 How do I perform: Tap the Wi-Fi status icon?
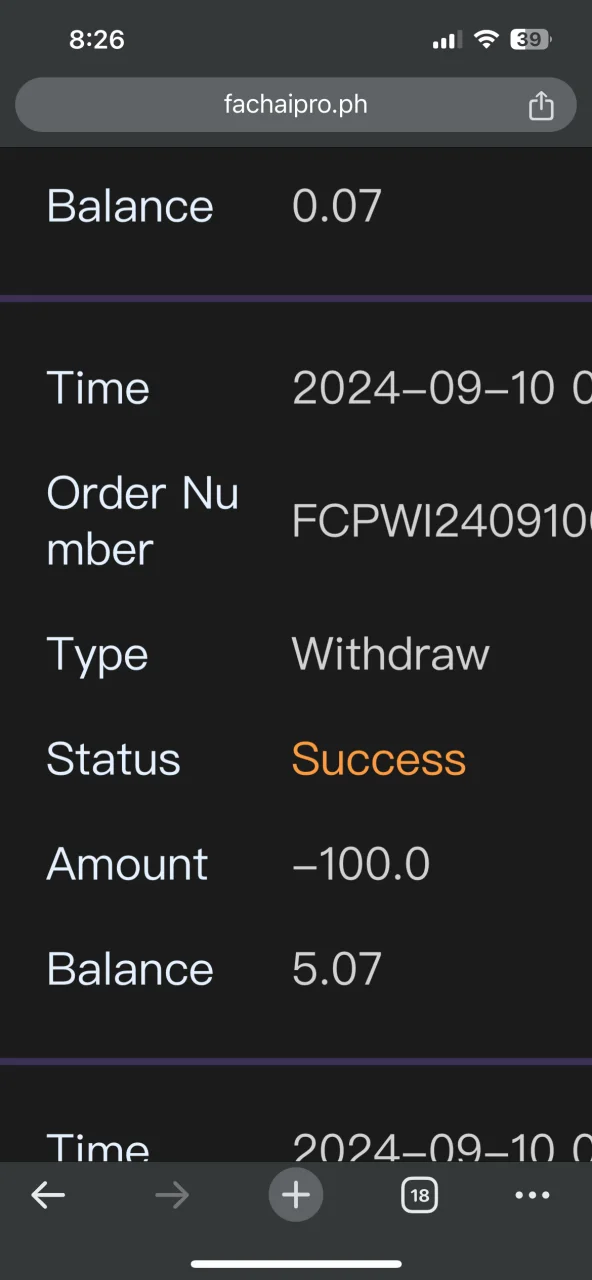tap(487, 40)
